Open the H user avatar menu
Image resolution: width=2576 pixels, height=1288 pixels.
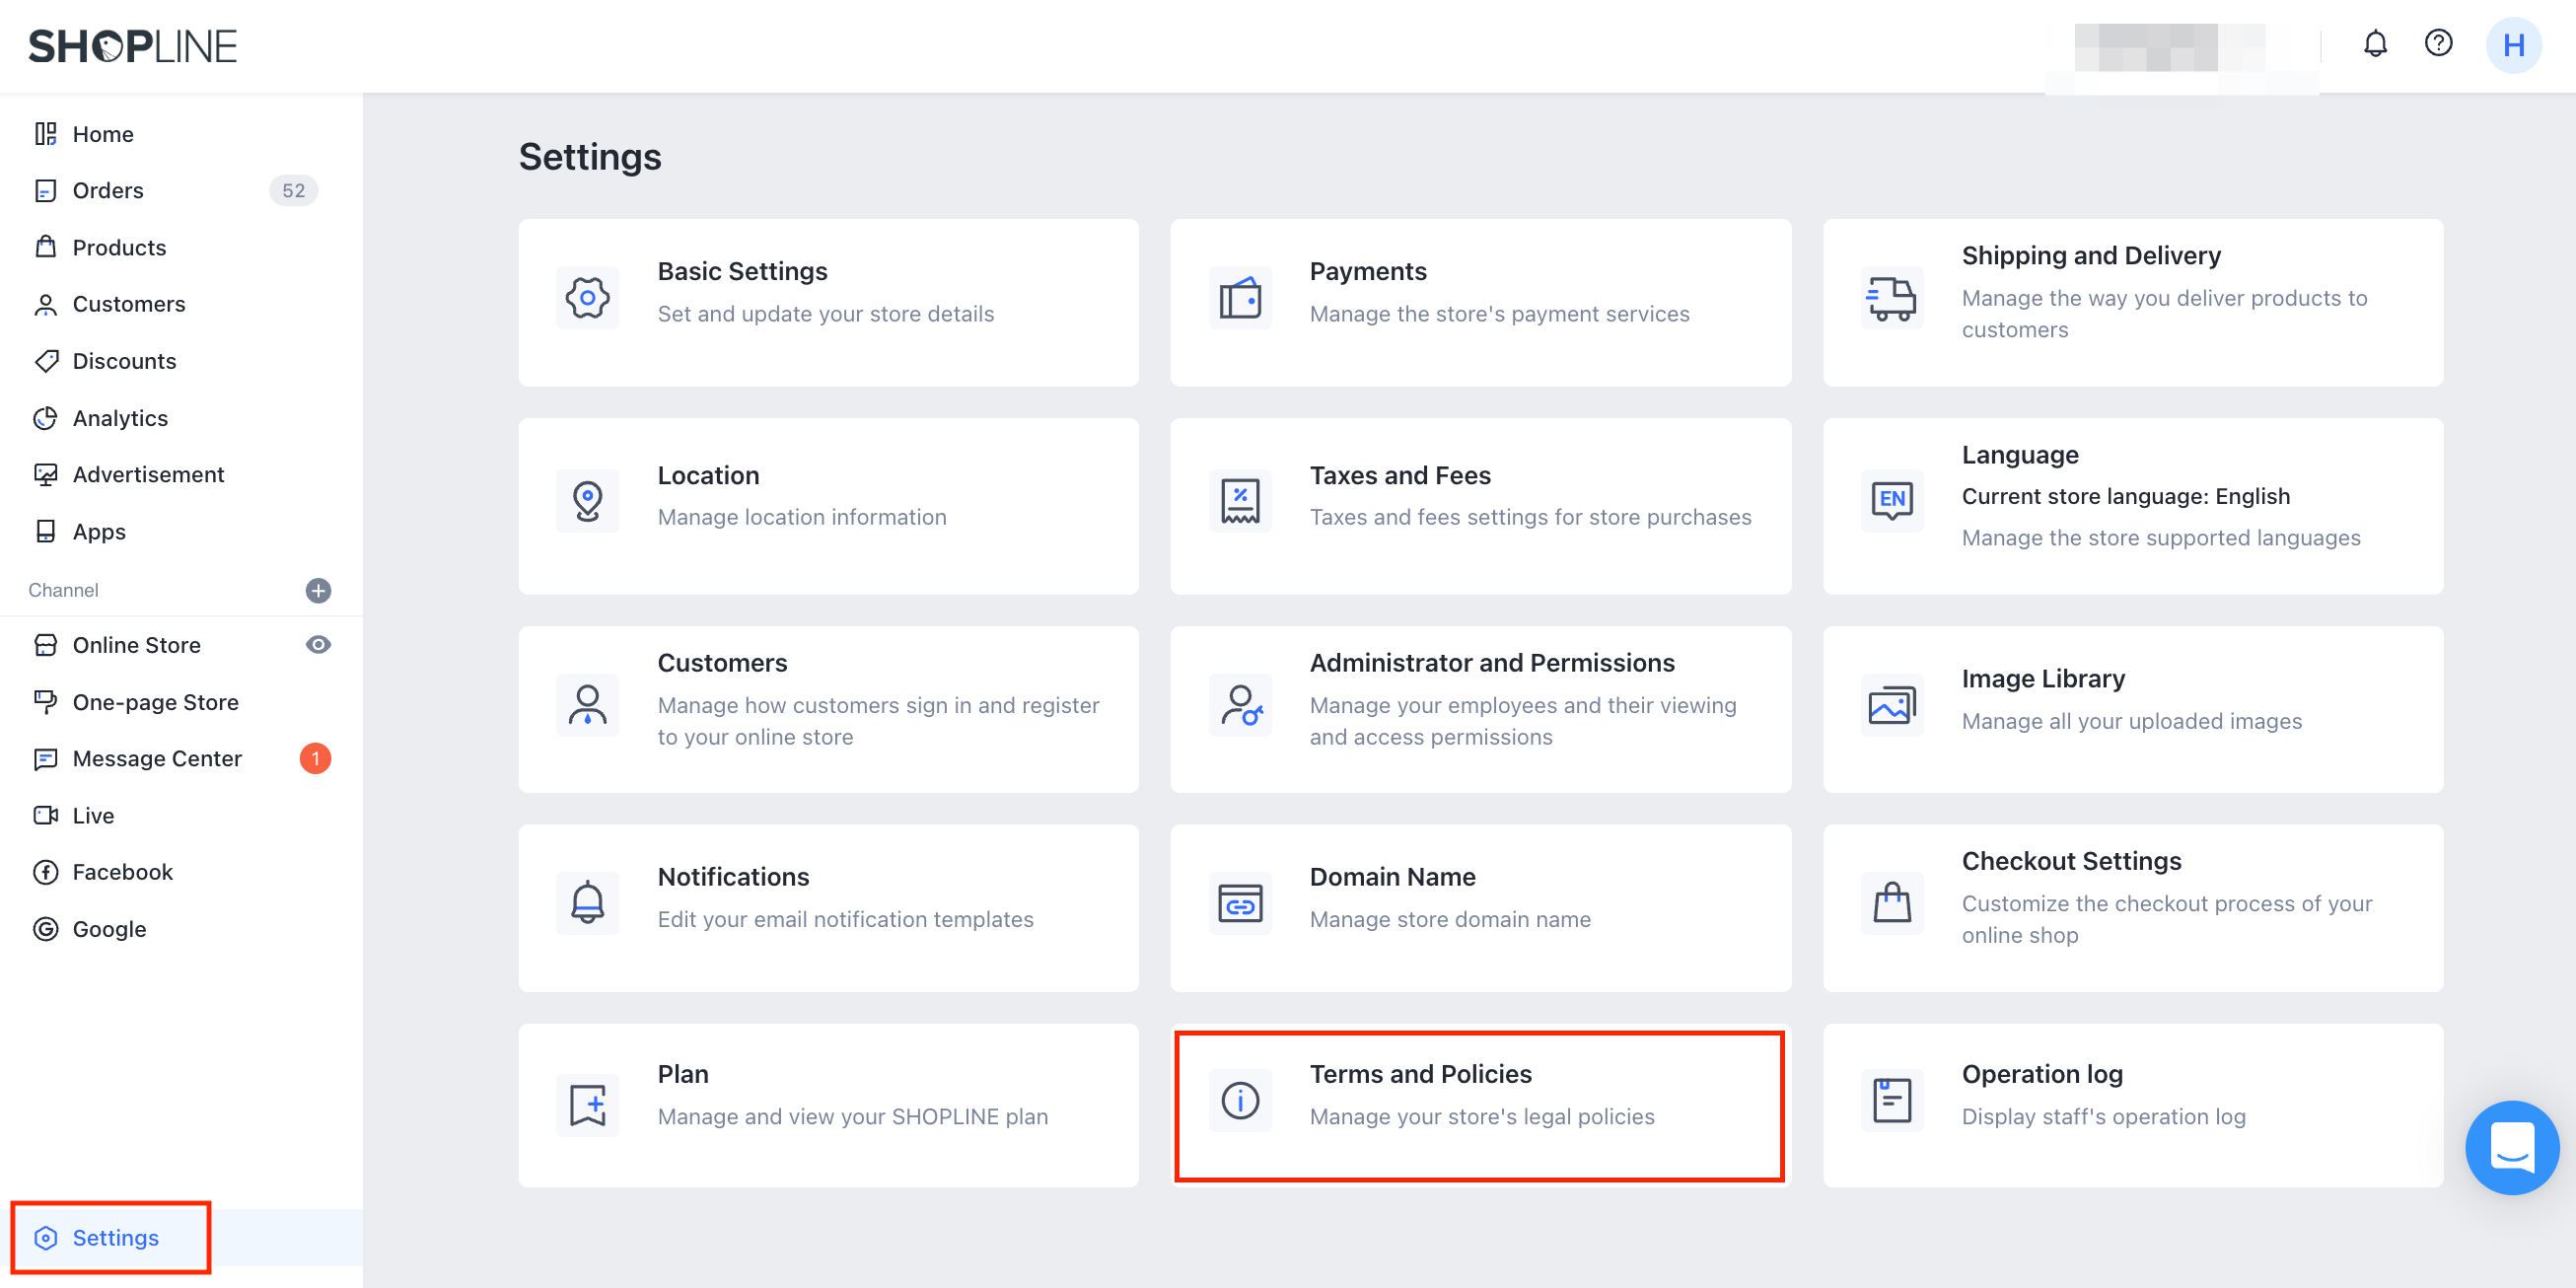point(2512,45)
